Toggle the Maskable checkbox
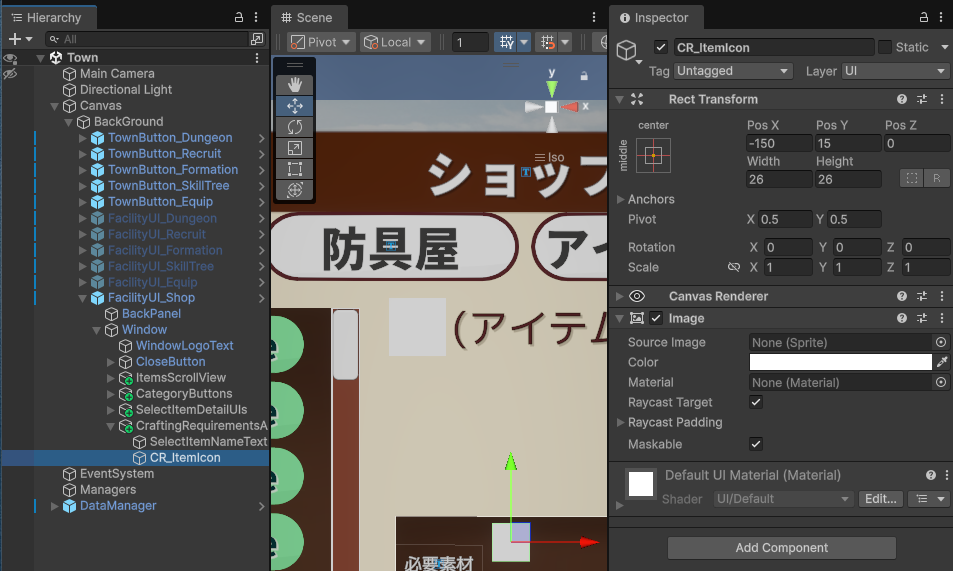The width and height of the screenshot is (953, 571). coord(756,444)
